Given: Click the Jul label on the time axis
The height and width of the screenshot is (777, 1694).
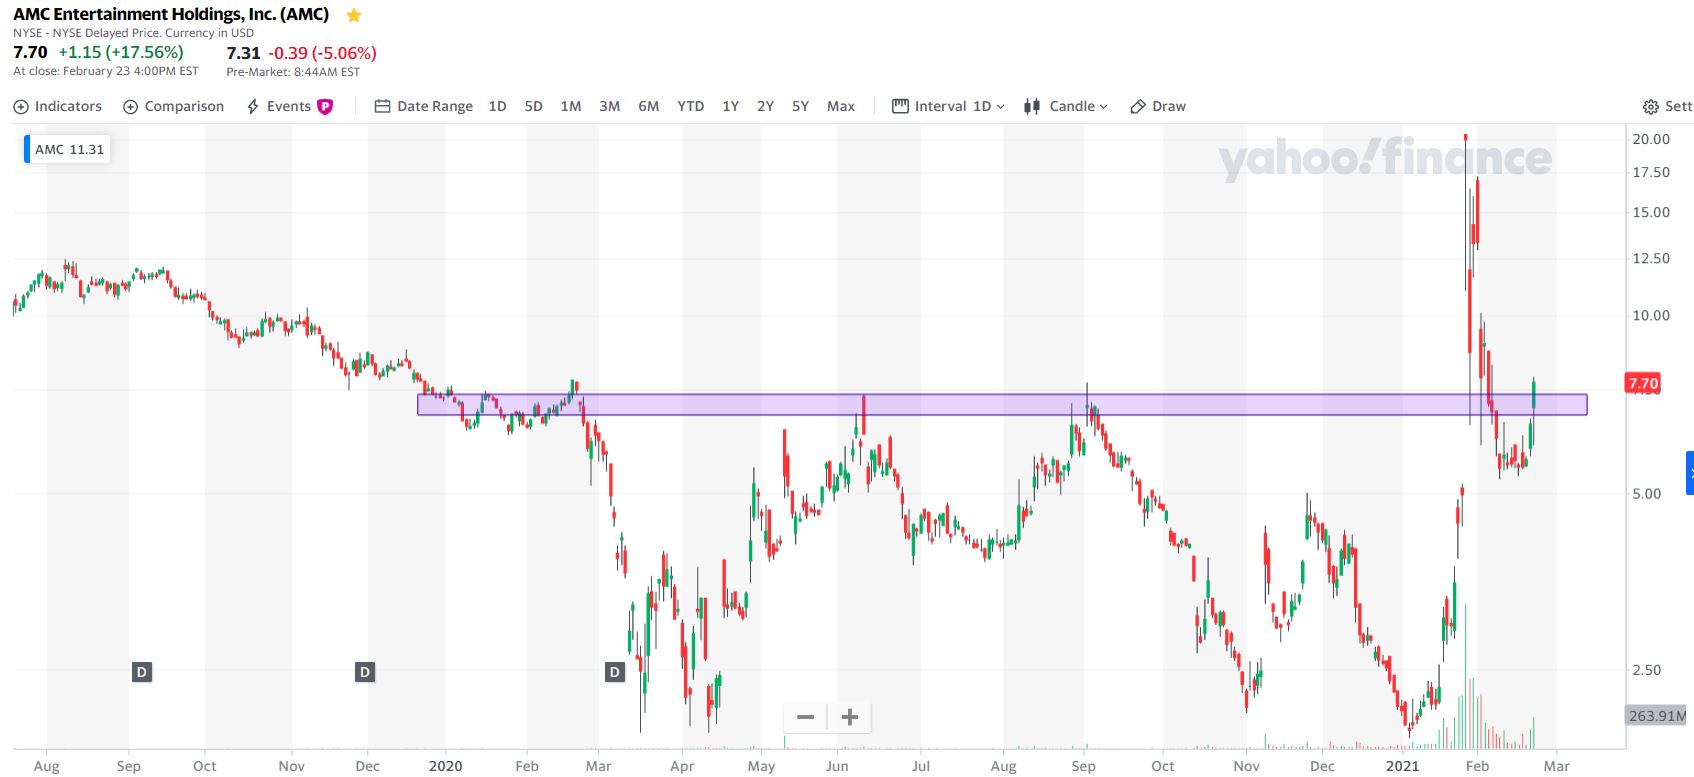Looking at the screenshot, I should (x=920, y=766).
